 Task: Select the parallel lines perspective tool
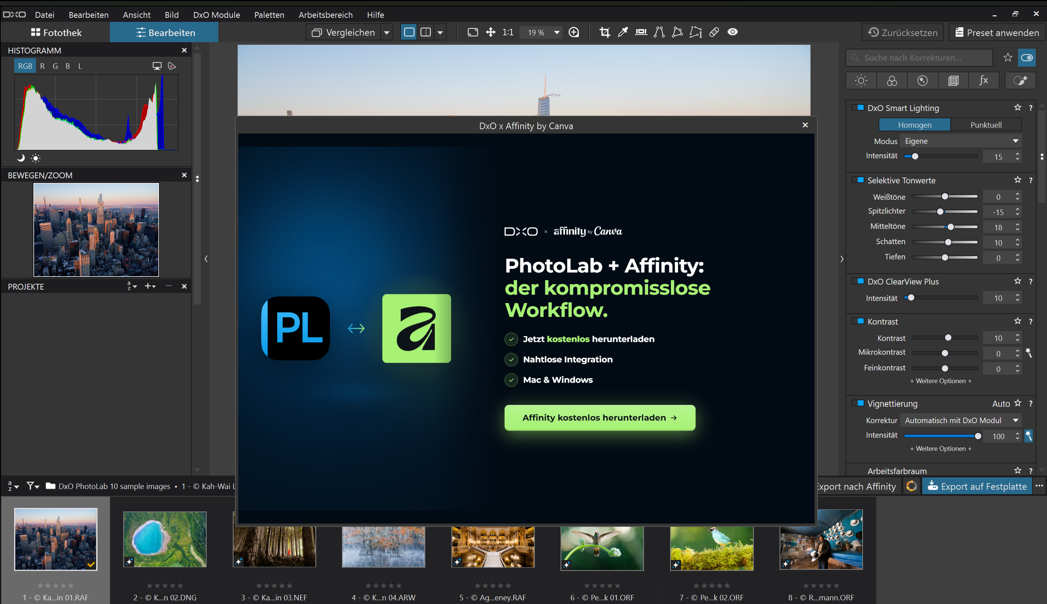659,32
